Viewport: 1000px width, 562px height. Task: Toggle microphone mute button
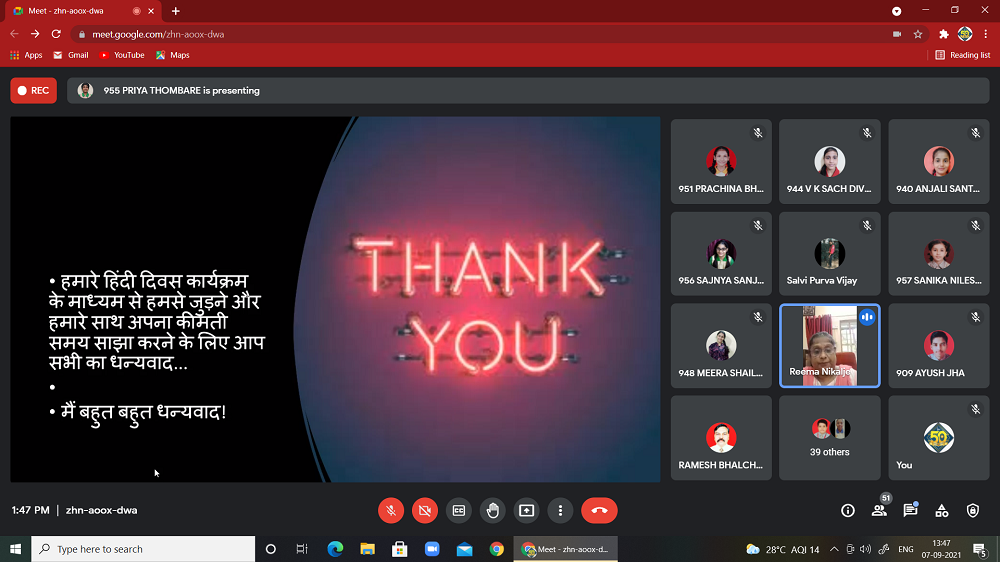click(x=391, y=510)
